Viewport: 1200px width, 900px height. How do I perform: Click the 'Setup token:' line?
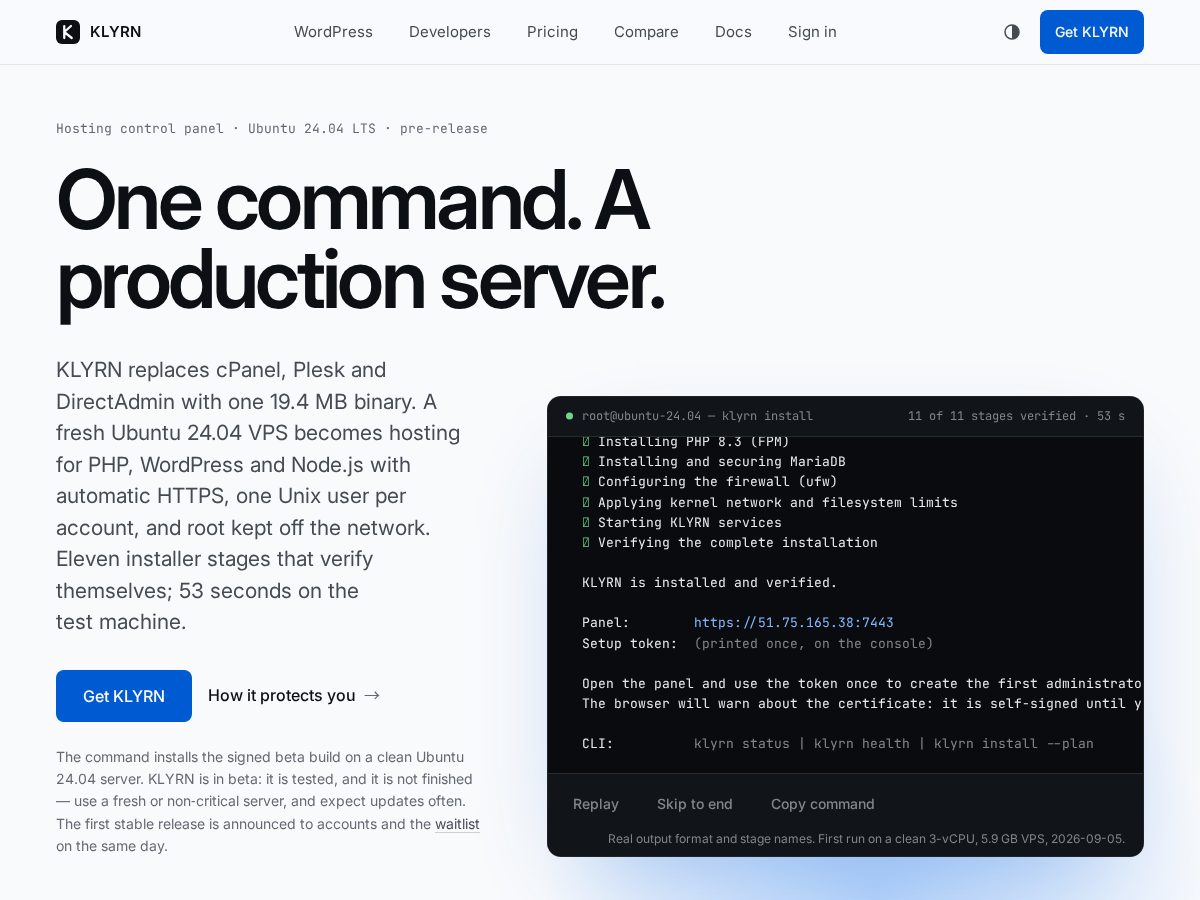(x=758, y=643)
